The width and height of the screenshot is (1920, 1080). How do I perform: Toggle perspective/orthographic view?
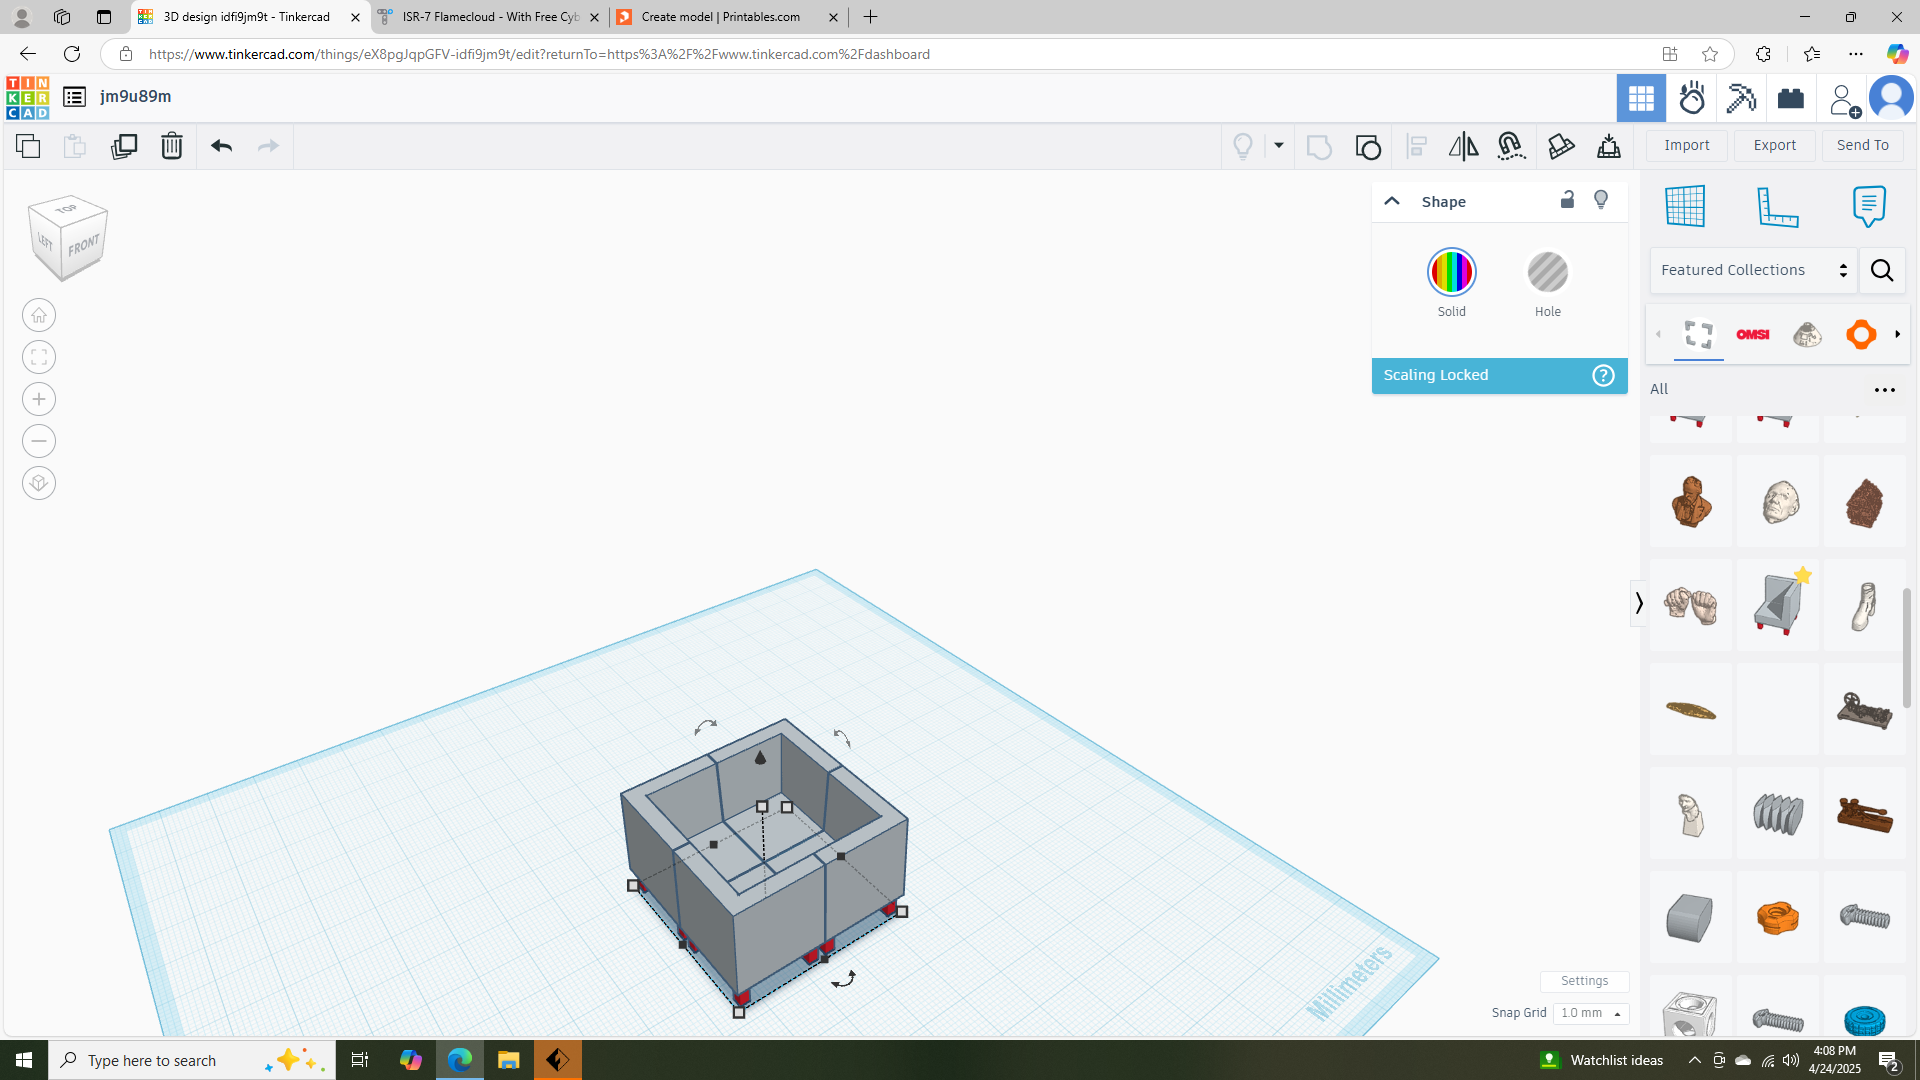(39, 483)
